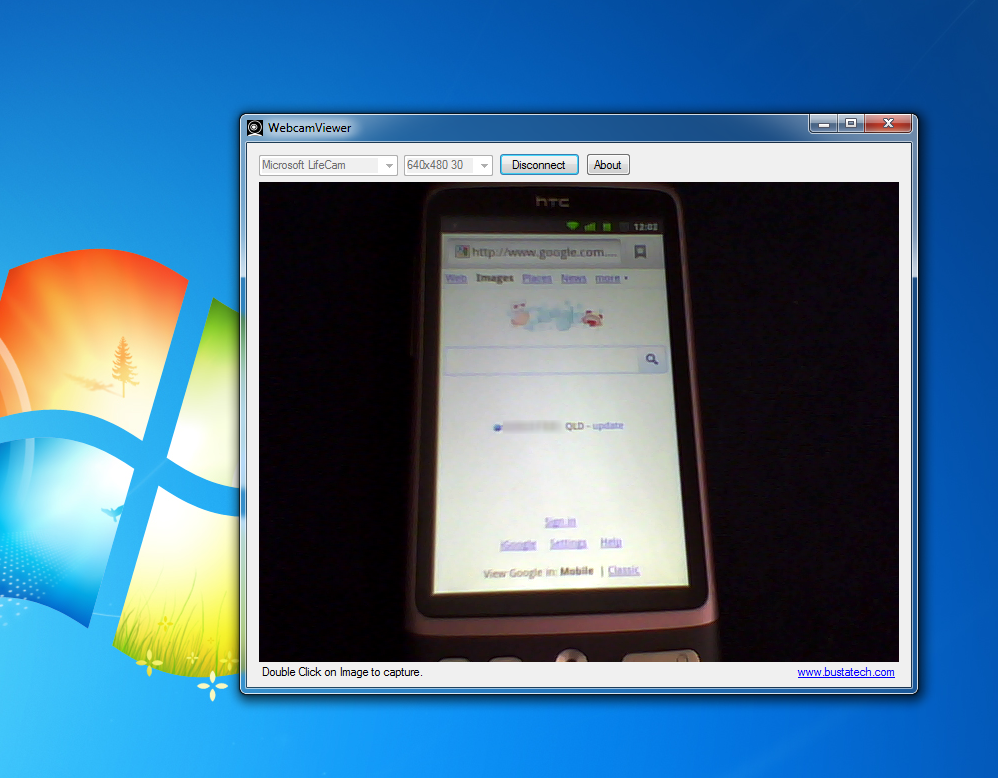Screen dimensions: 998x778
Task: Click the WebcamViewer window title text
Action: point(309,128)
